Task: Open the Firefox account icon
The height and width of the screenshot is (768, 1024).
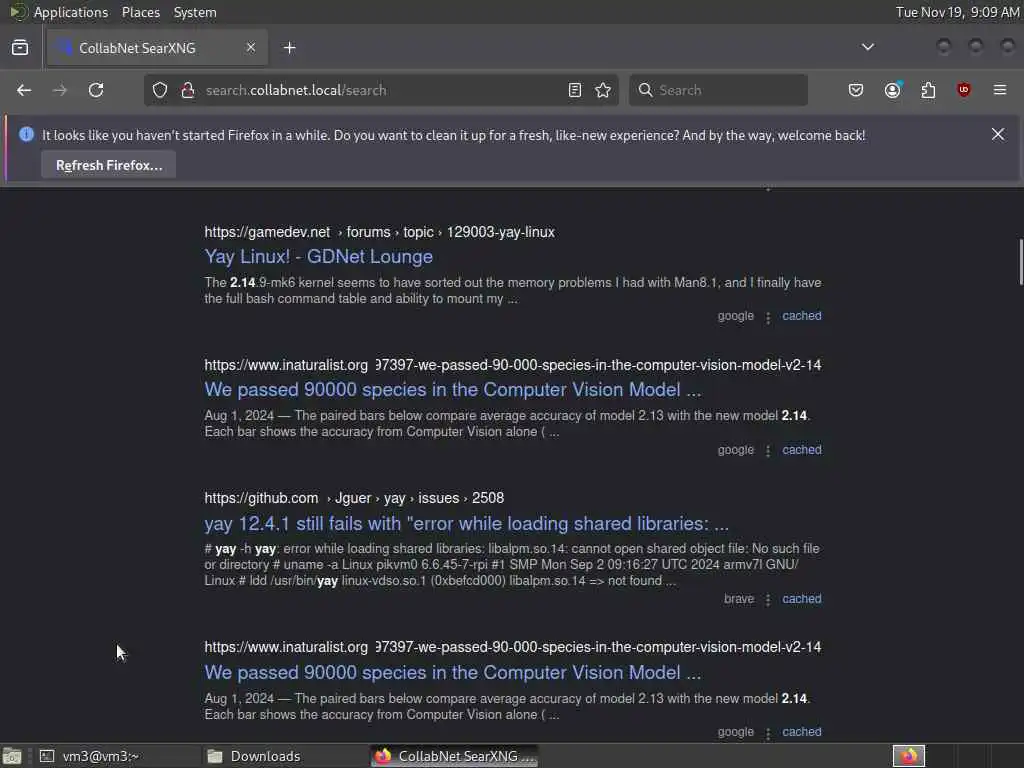Action: (x=893, y=90)
